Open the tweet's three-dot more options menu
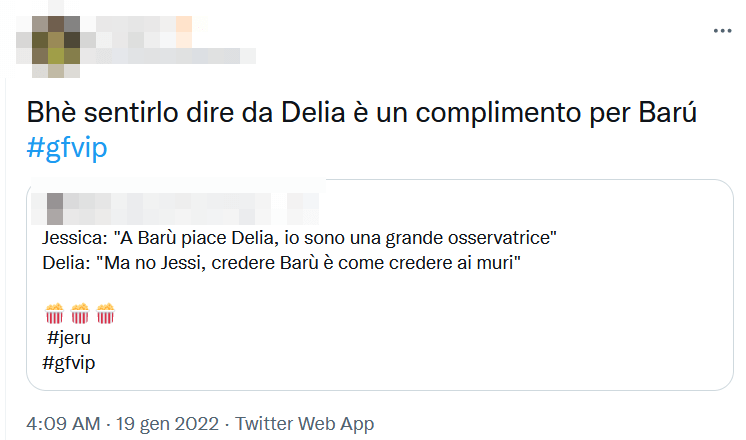The height and width of the screenshot is (440, 746). [x=722, y=31]
